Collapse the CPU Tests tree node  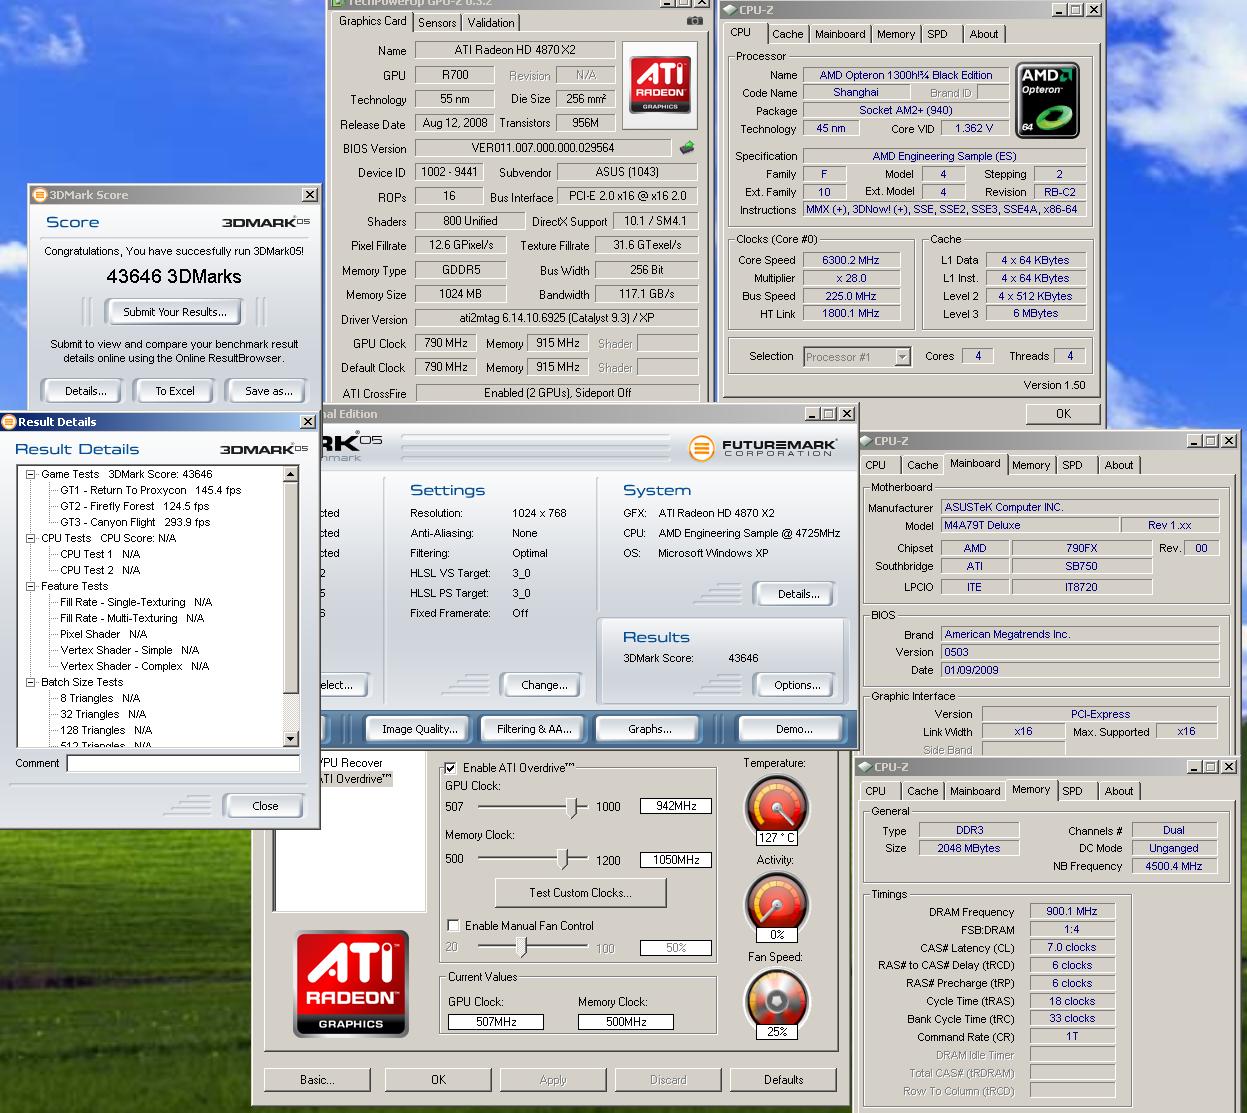tap(31, 538)
